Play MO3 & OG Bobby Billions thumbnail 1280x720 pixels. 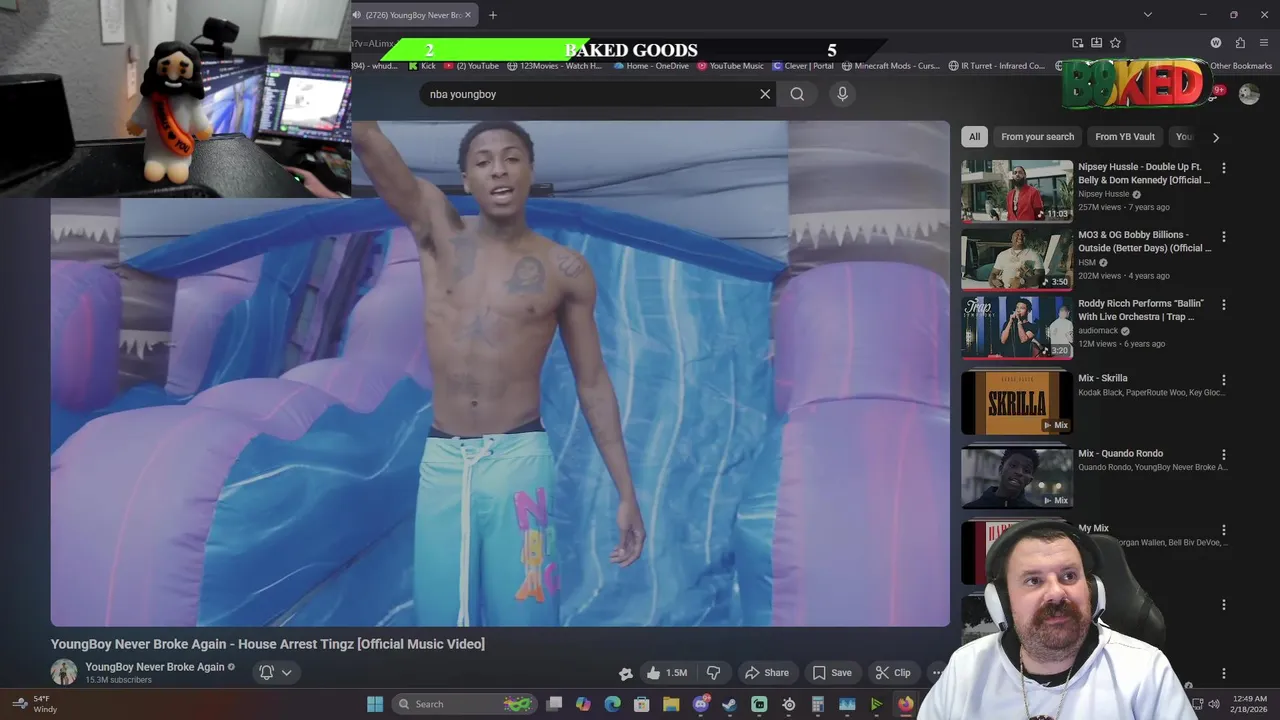point(1017,259)
